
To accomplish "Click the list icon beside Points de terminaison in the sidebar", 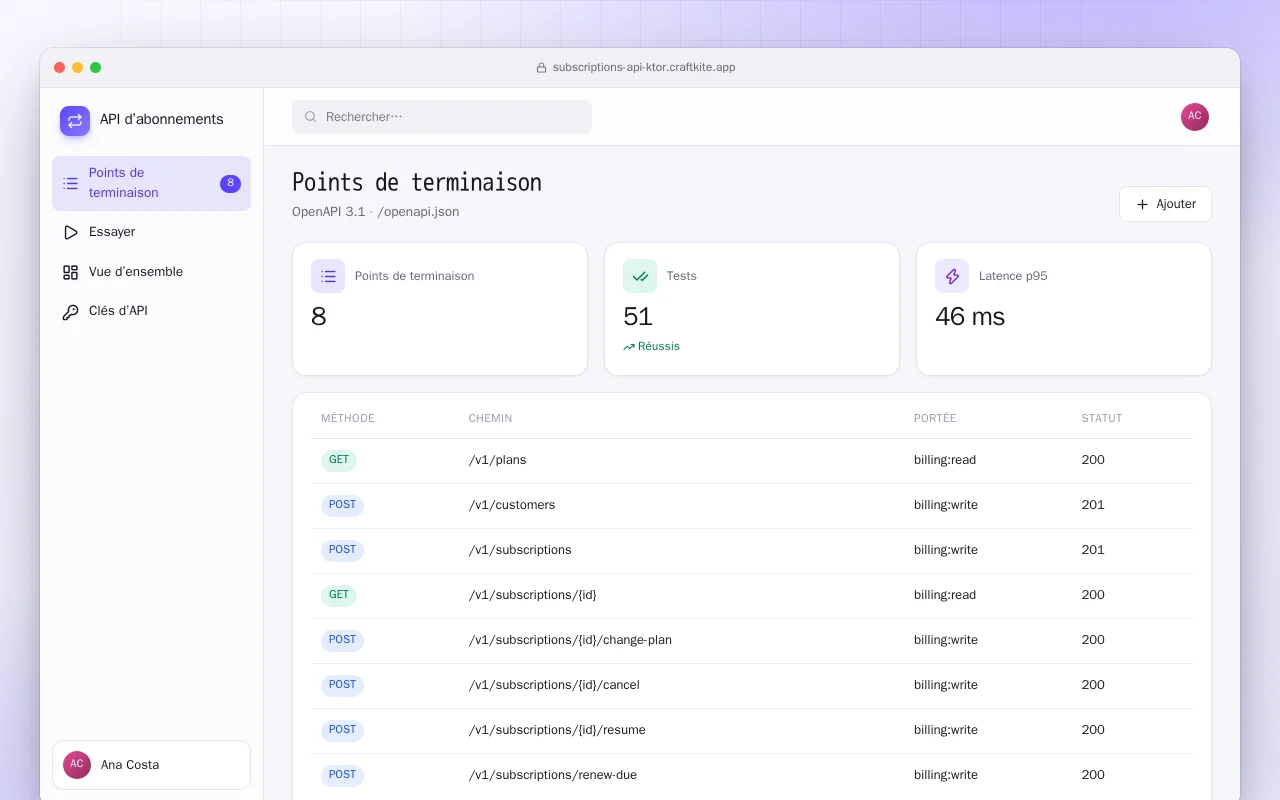I will pos(70,183).
